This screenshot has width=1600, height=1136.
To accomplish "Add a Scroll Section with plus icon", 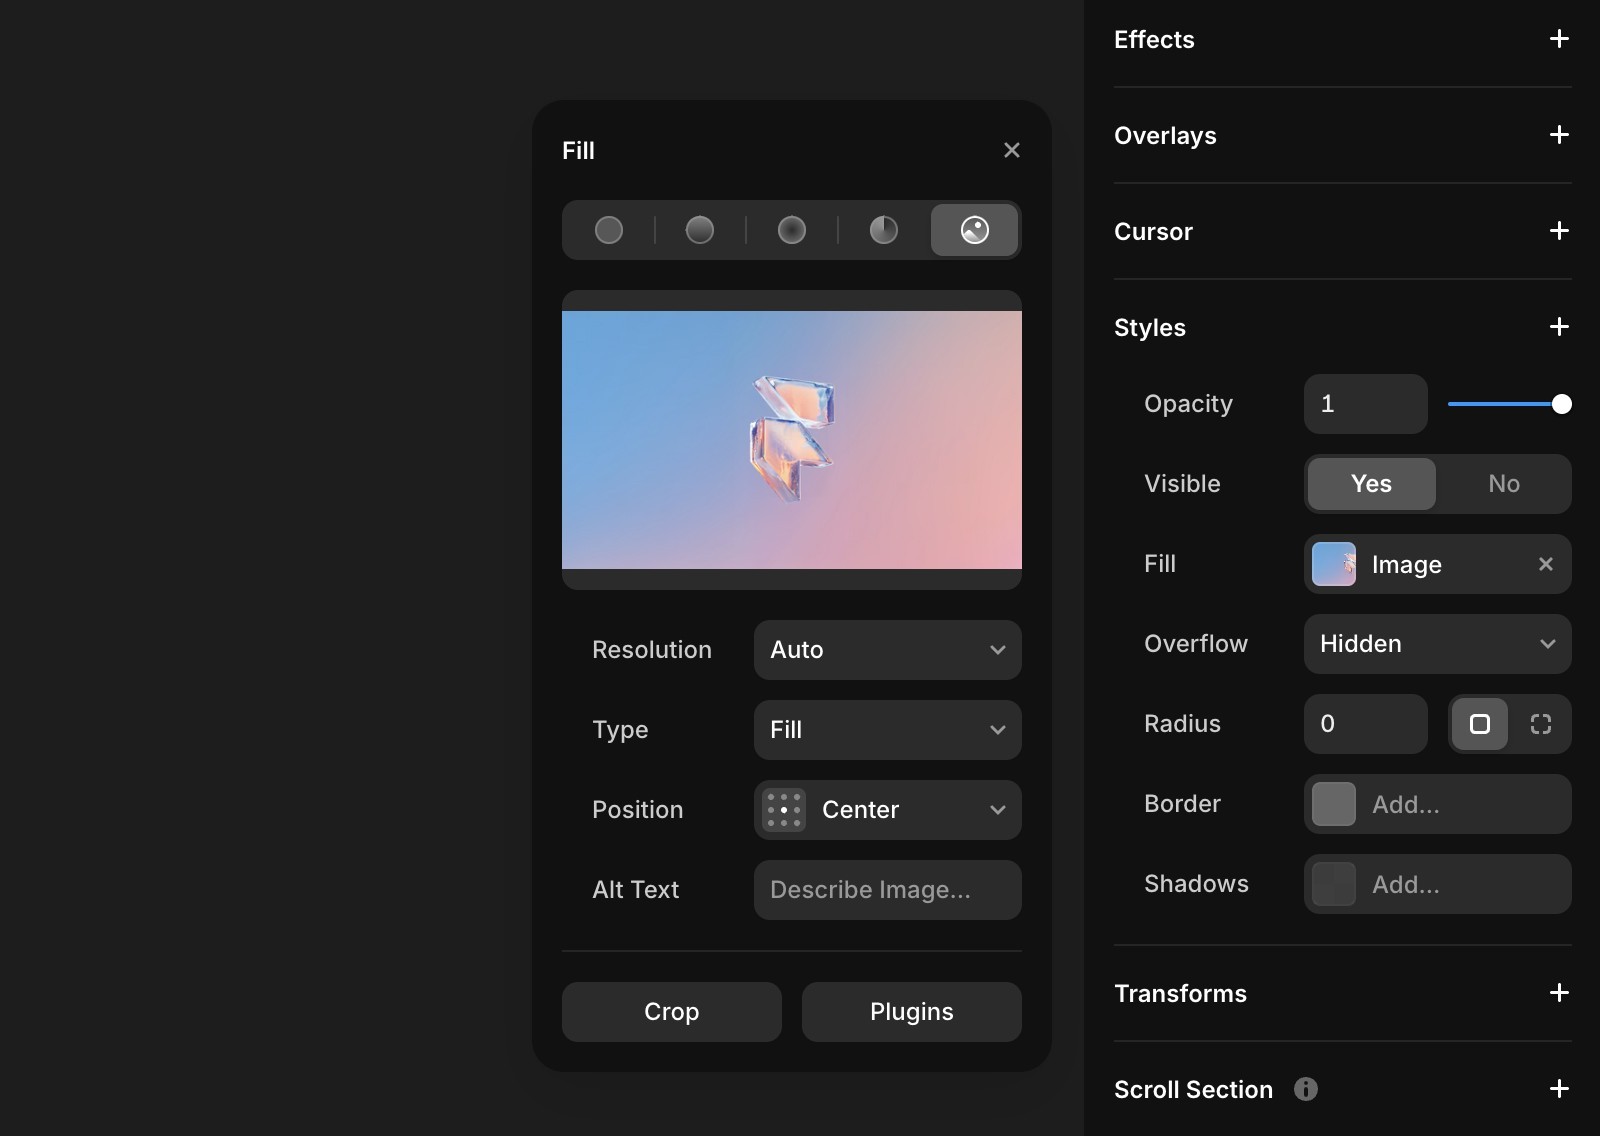I will point(1559,1089).
